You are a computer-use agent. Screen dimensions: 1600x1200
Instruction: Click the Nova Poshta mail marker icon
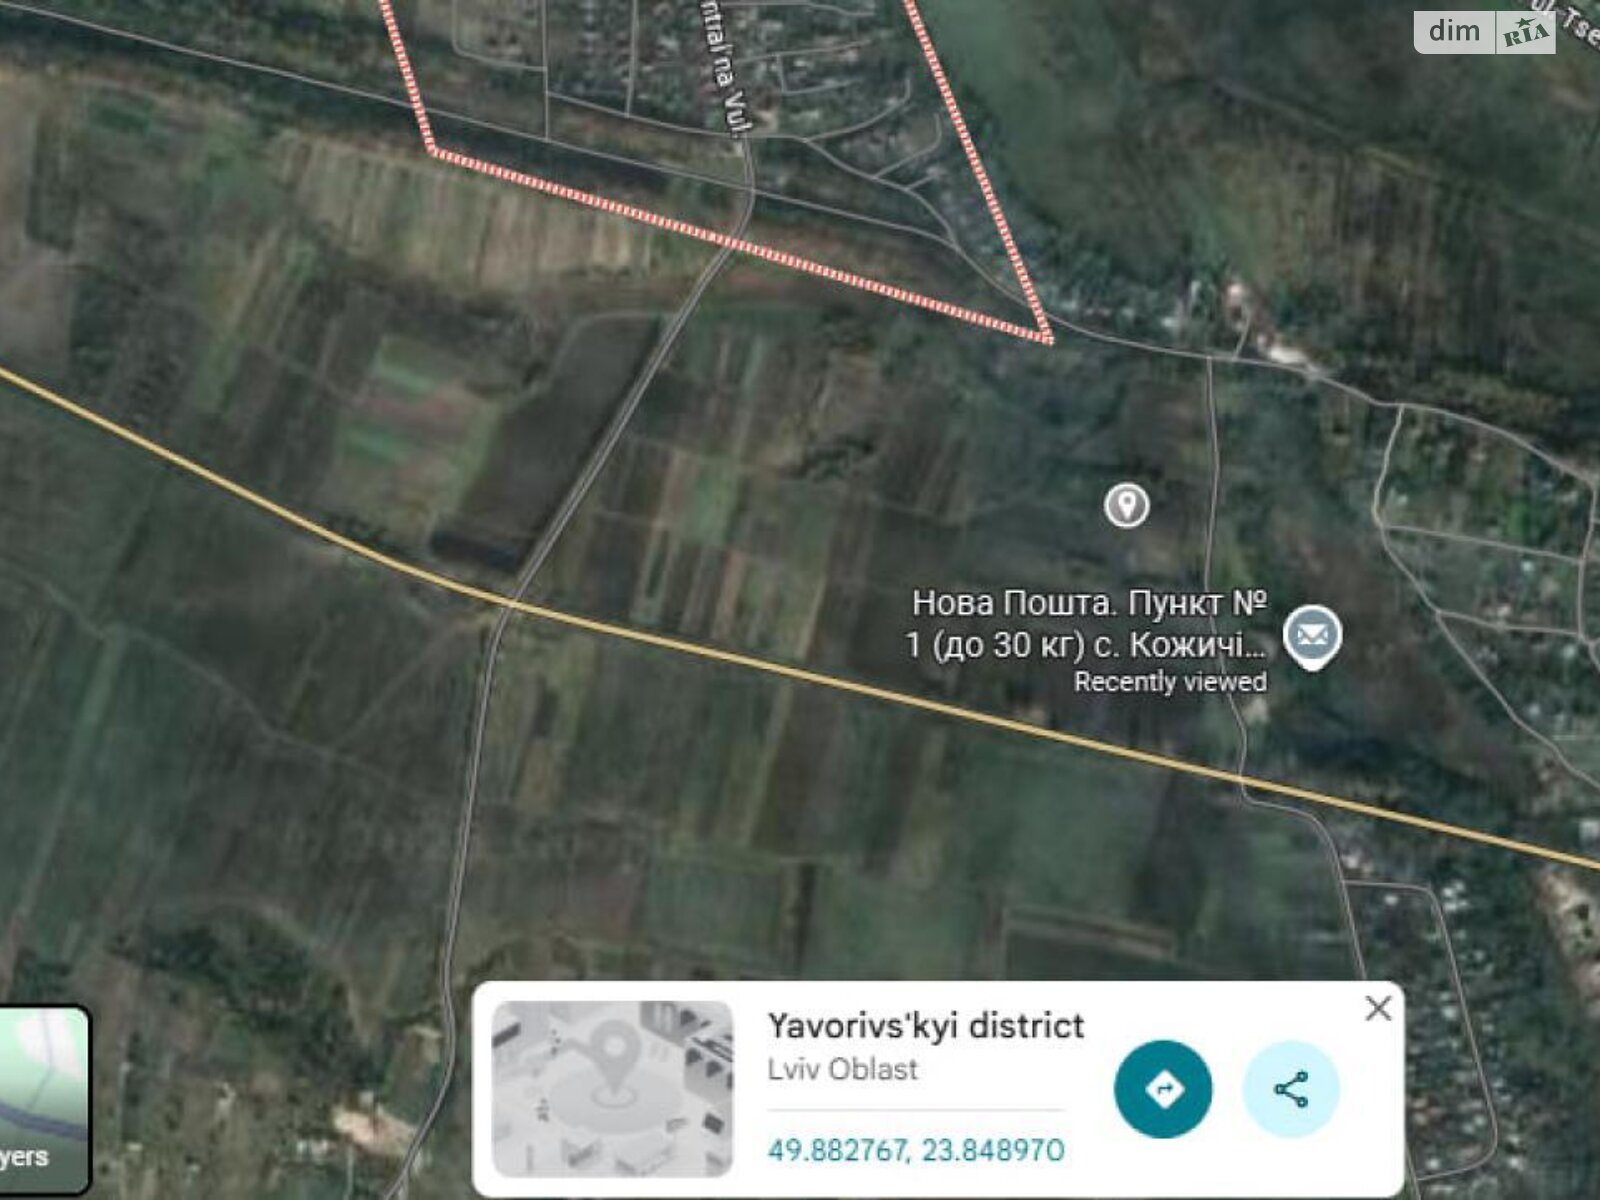[x=1312, y=637]
